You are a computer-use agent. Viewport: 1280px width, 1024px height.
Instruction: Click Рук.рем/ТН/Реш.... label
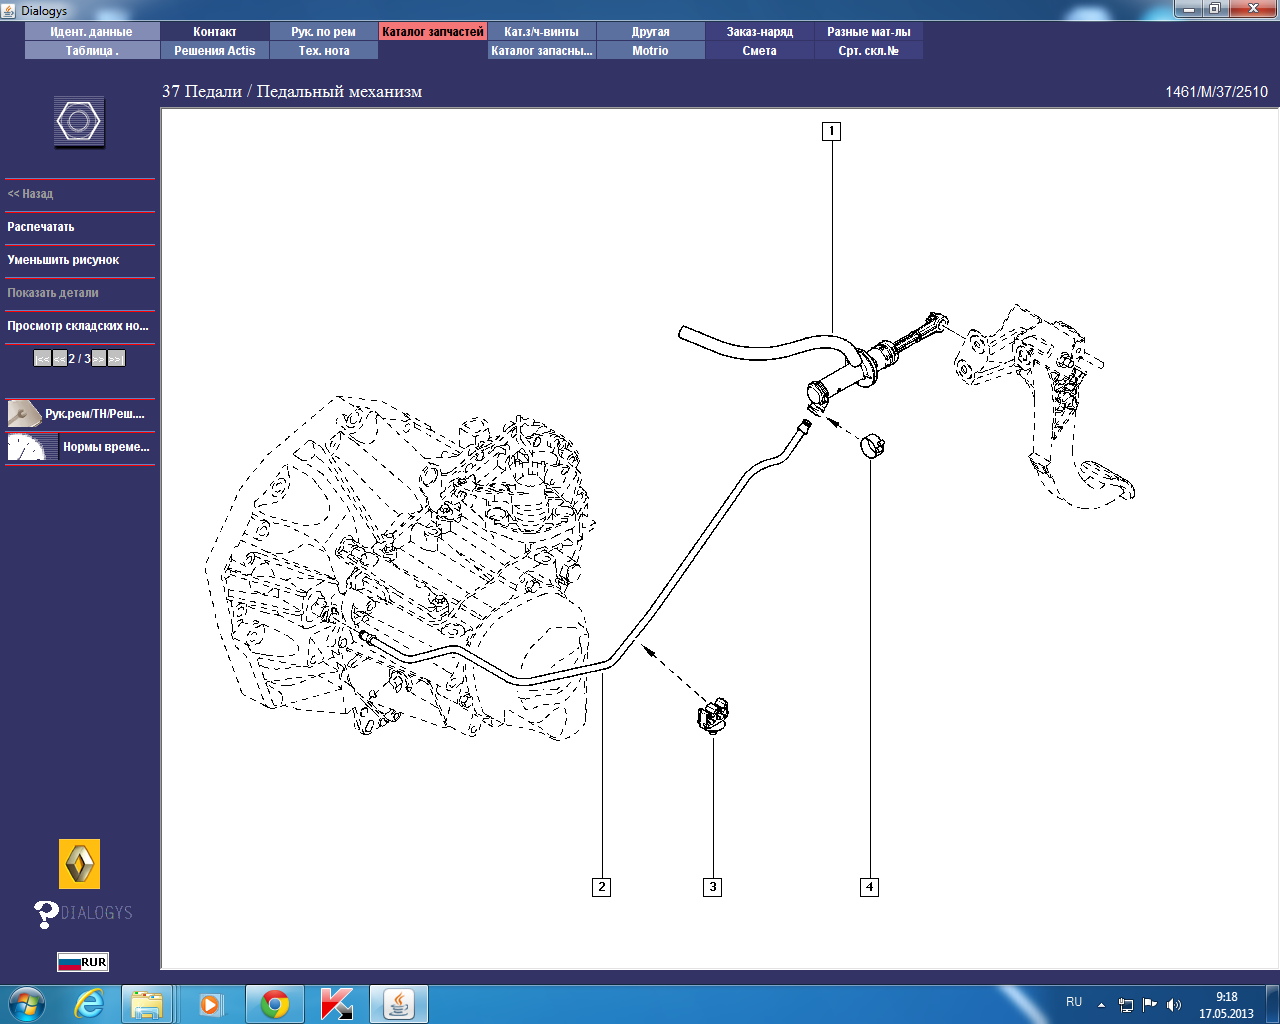pyautogui.click(x=95, y=414)
